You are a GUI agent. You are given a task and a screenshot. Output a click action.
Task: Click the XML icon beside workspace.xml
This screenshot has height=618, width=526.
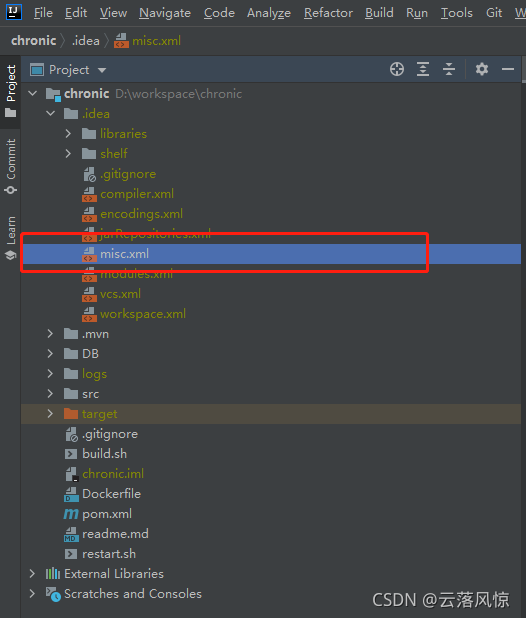pyautogui.click(x=89, y=314)
